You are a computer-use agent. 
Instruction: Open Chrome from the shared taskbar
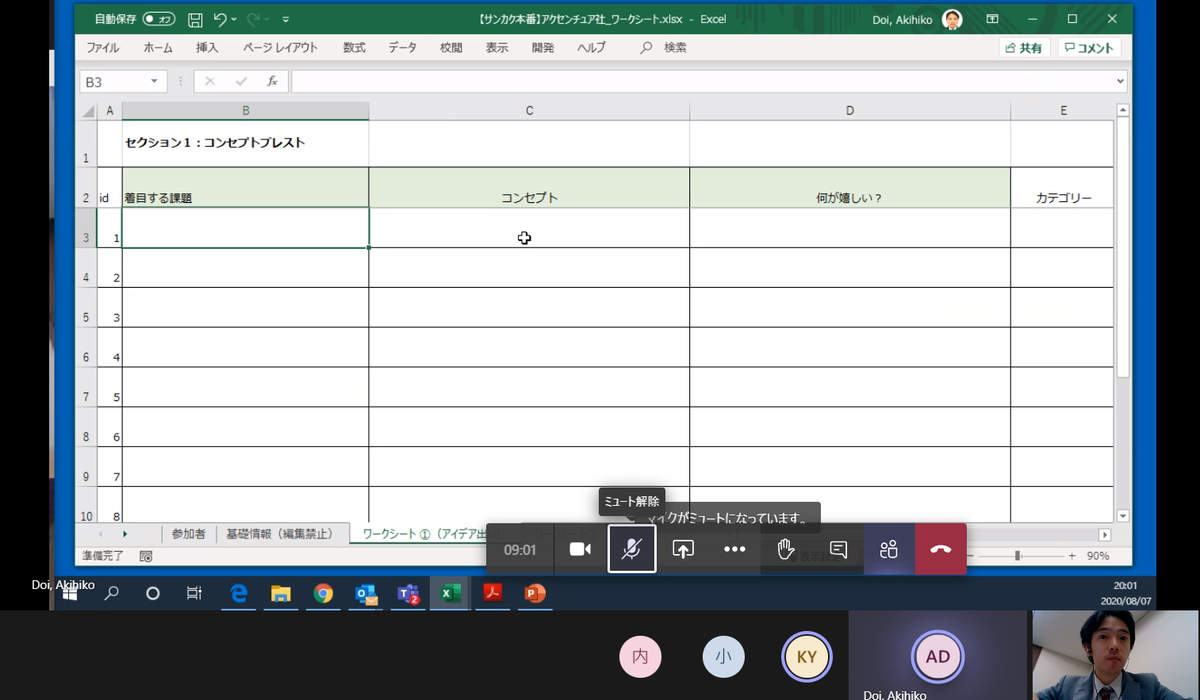[x=323, y=593]
